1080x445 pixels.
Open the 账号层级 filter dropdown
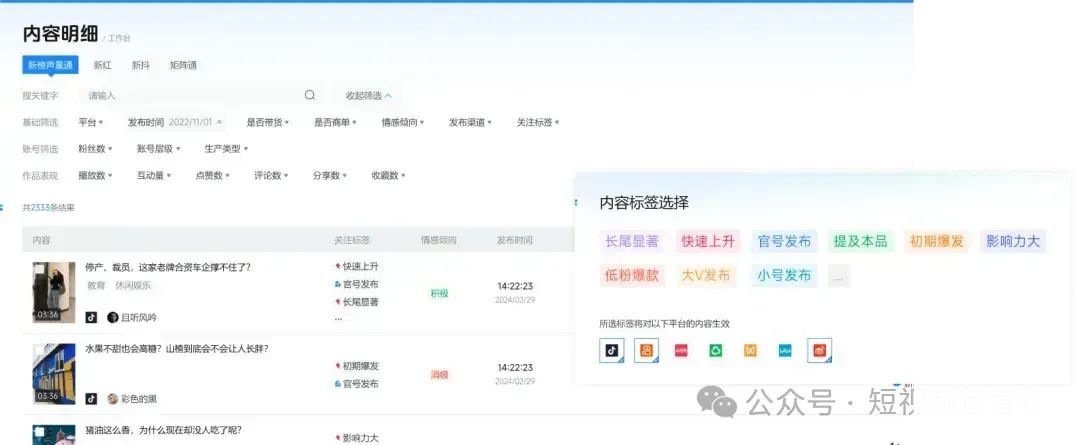click(158, 148)
